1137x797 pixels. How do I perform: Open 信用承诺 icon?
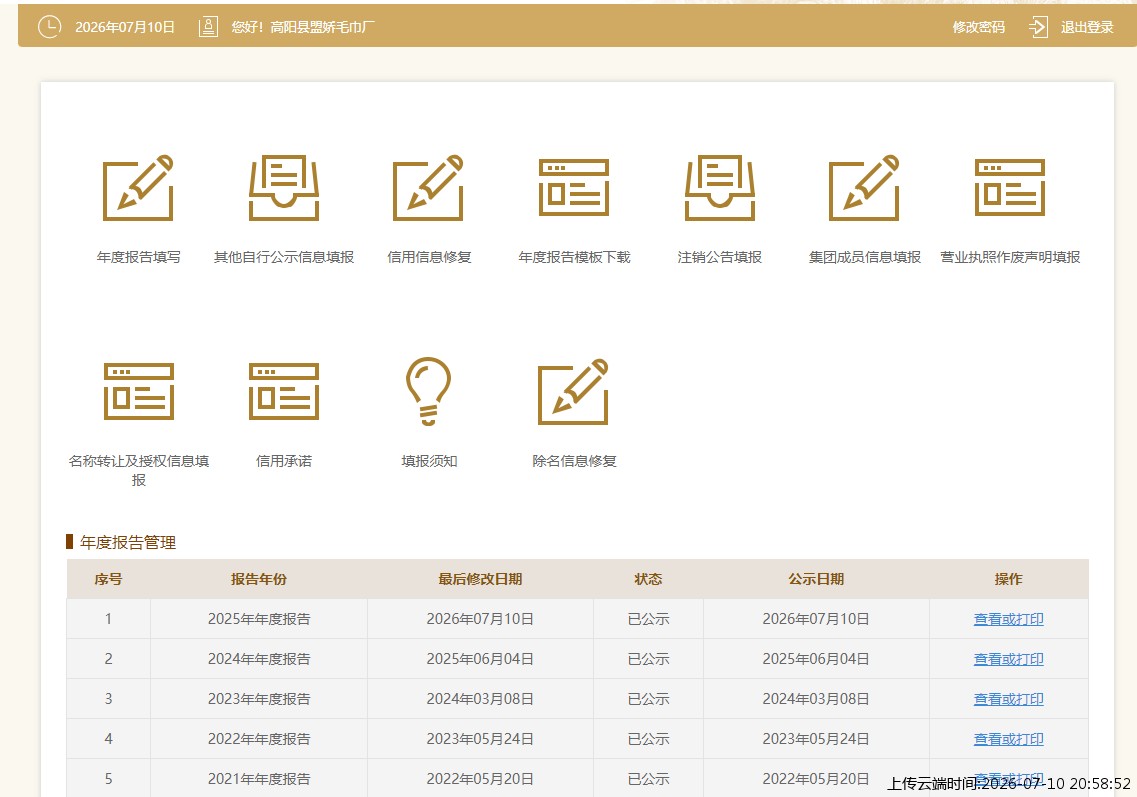(284, 392)
